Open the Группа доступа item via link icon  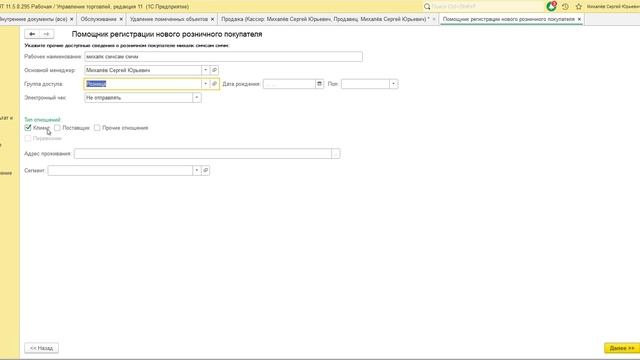pos(215,84)
